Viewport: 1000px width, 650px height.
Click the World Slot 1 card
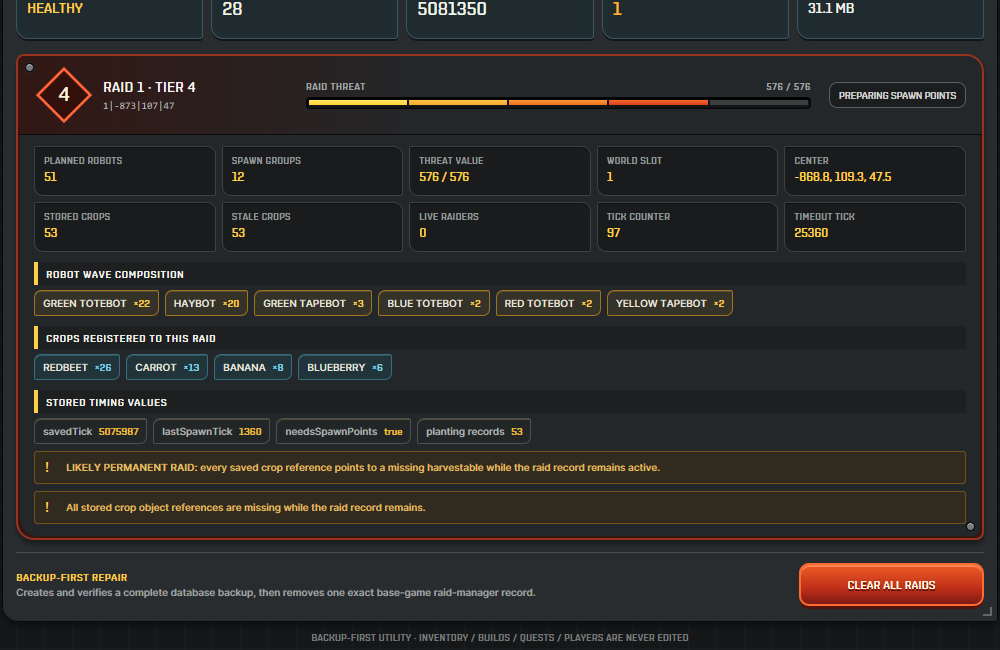[x=687, y=171]
